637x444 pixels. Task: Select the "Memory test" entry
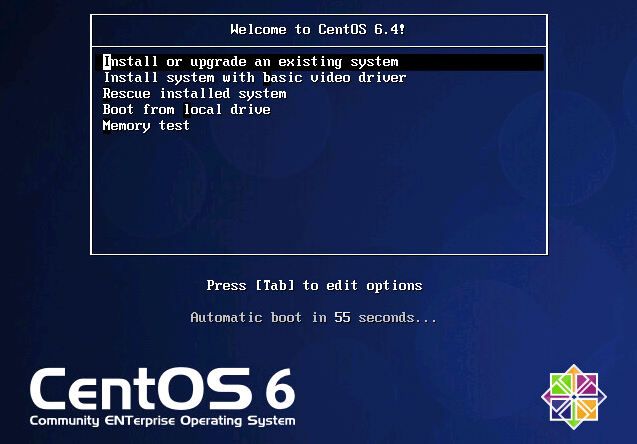pyautogui.click(x=146, y=126)
